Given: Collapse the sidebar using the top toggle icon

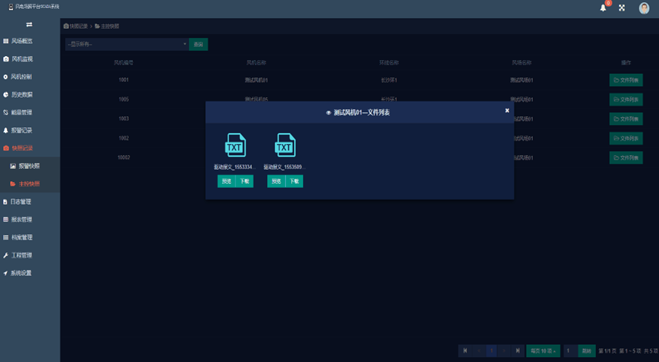Looking at the screenshot, I should click(x=29, y=24).
